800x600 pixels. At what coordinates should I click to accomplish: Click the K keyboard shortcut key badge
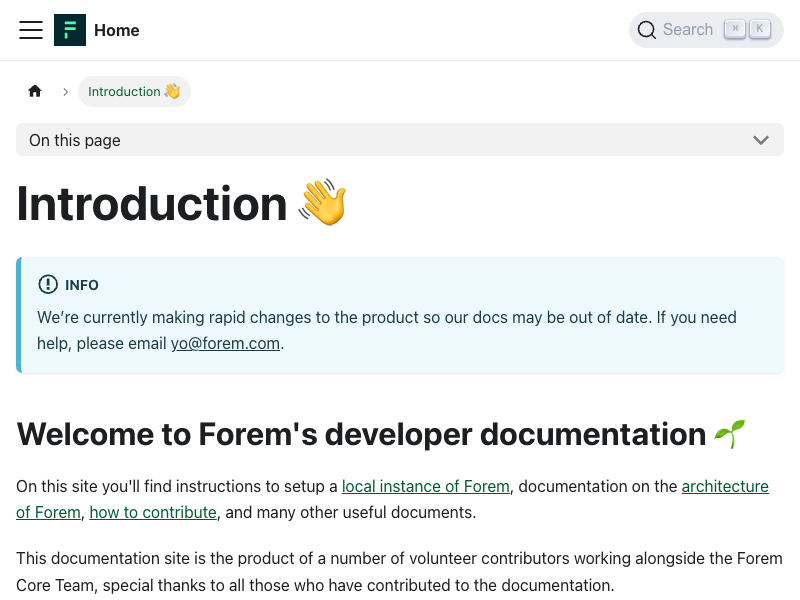760,29
